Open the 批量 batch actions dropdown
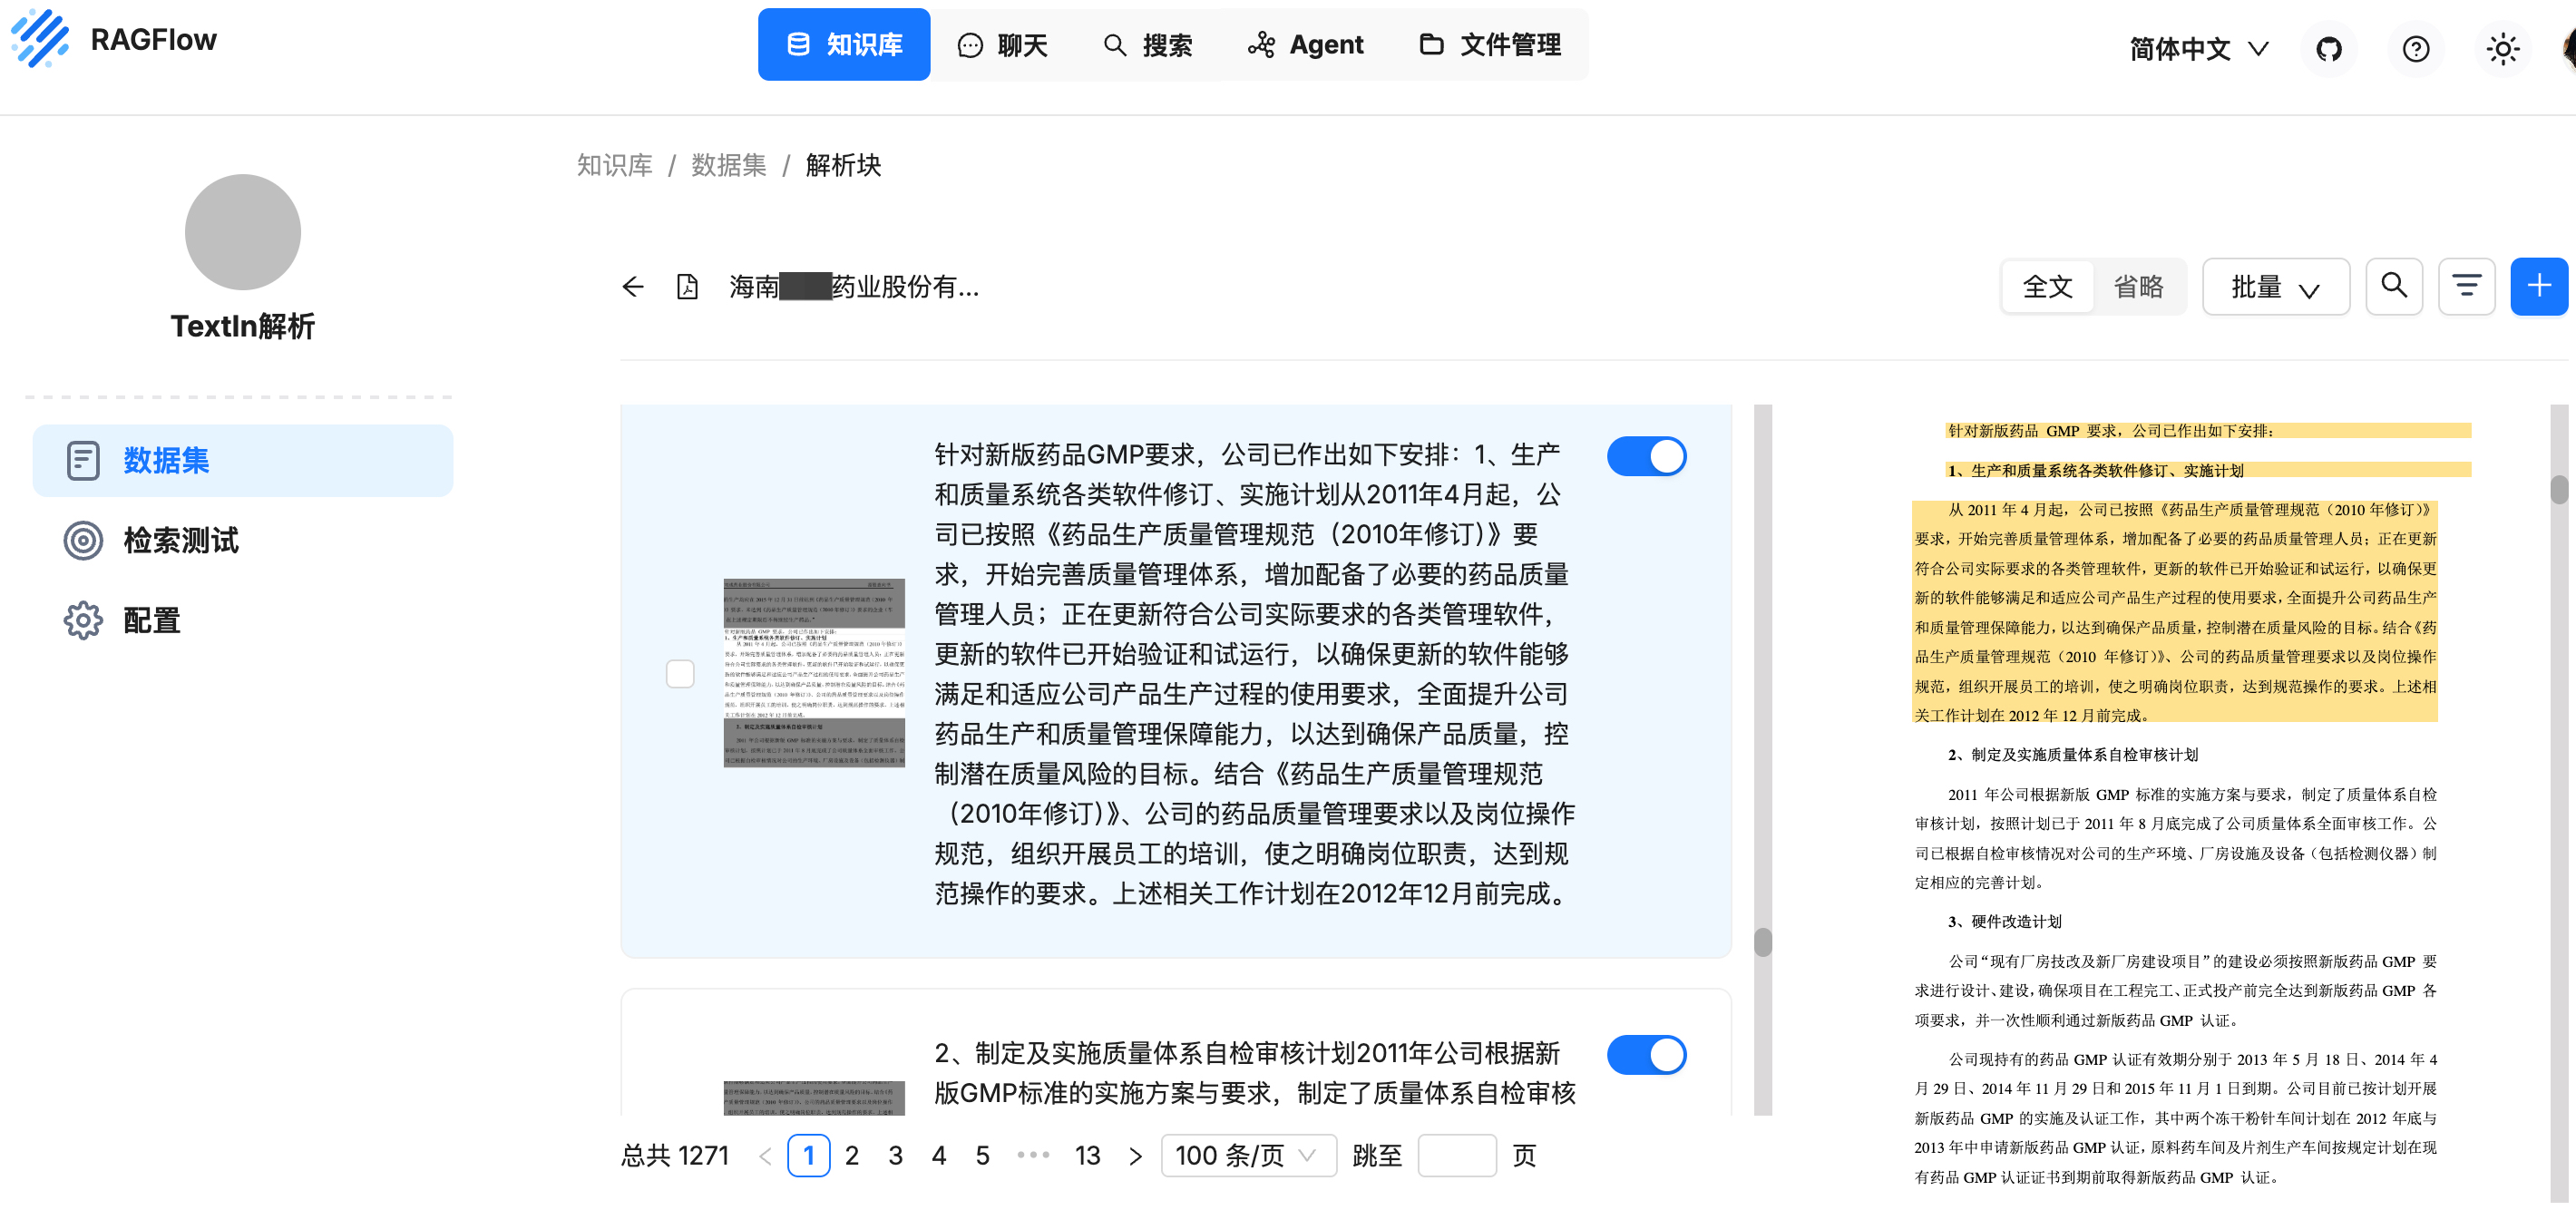The width and height of the screenshot is (2576, 1210). pyautogui.click(x=2276, y=286)
